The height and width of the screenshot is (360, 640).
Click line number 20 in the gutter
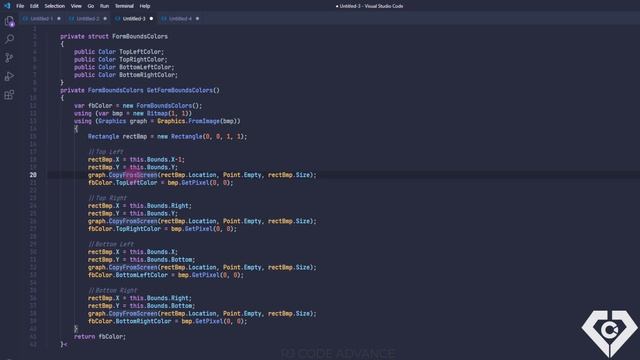(x=33, y=175)
